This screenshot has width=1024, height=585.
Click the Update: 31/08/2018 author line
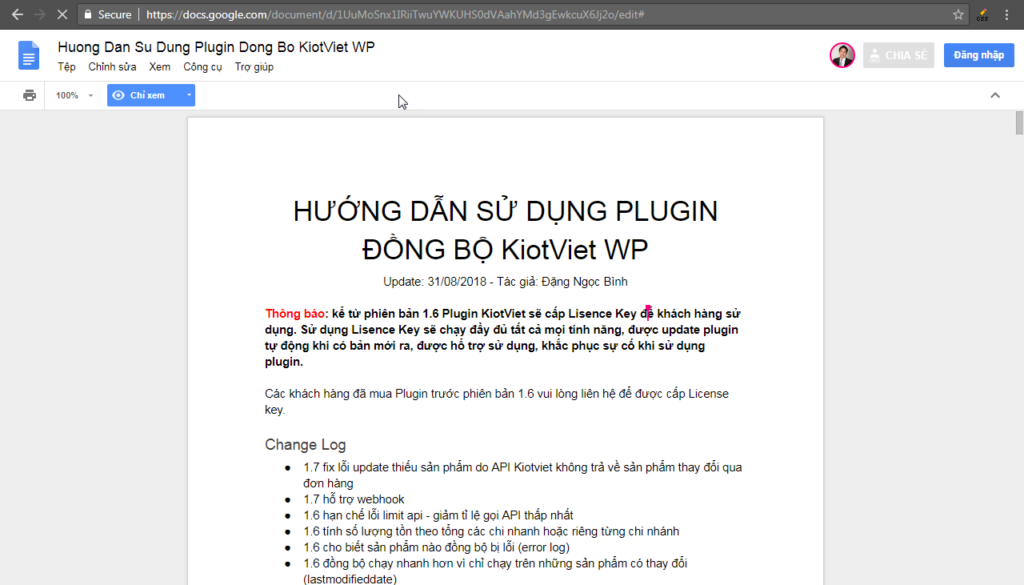(x=505, y=281)
